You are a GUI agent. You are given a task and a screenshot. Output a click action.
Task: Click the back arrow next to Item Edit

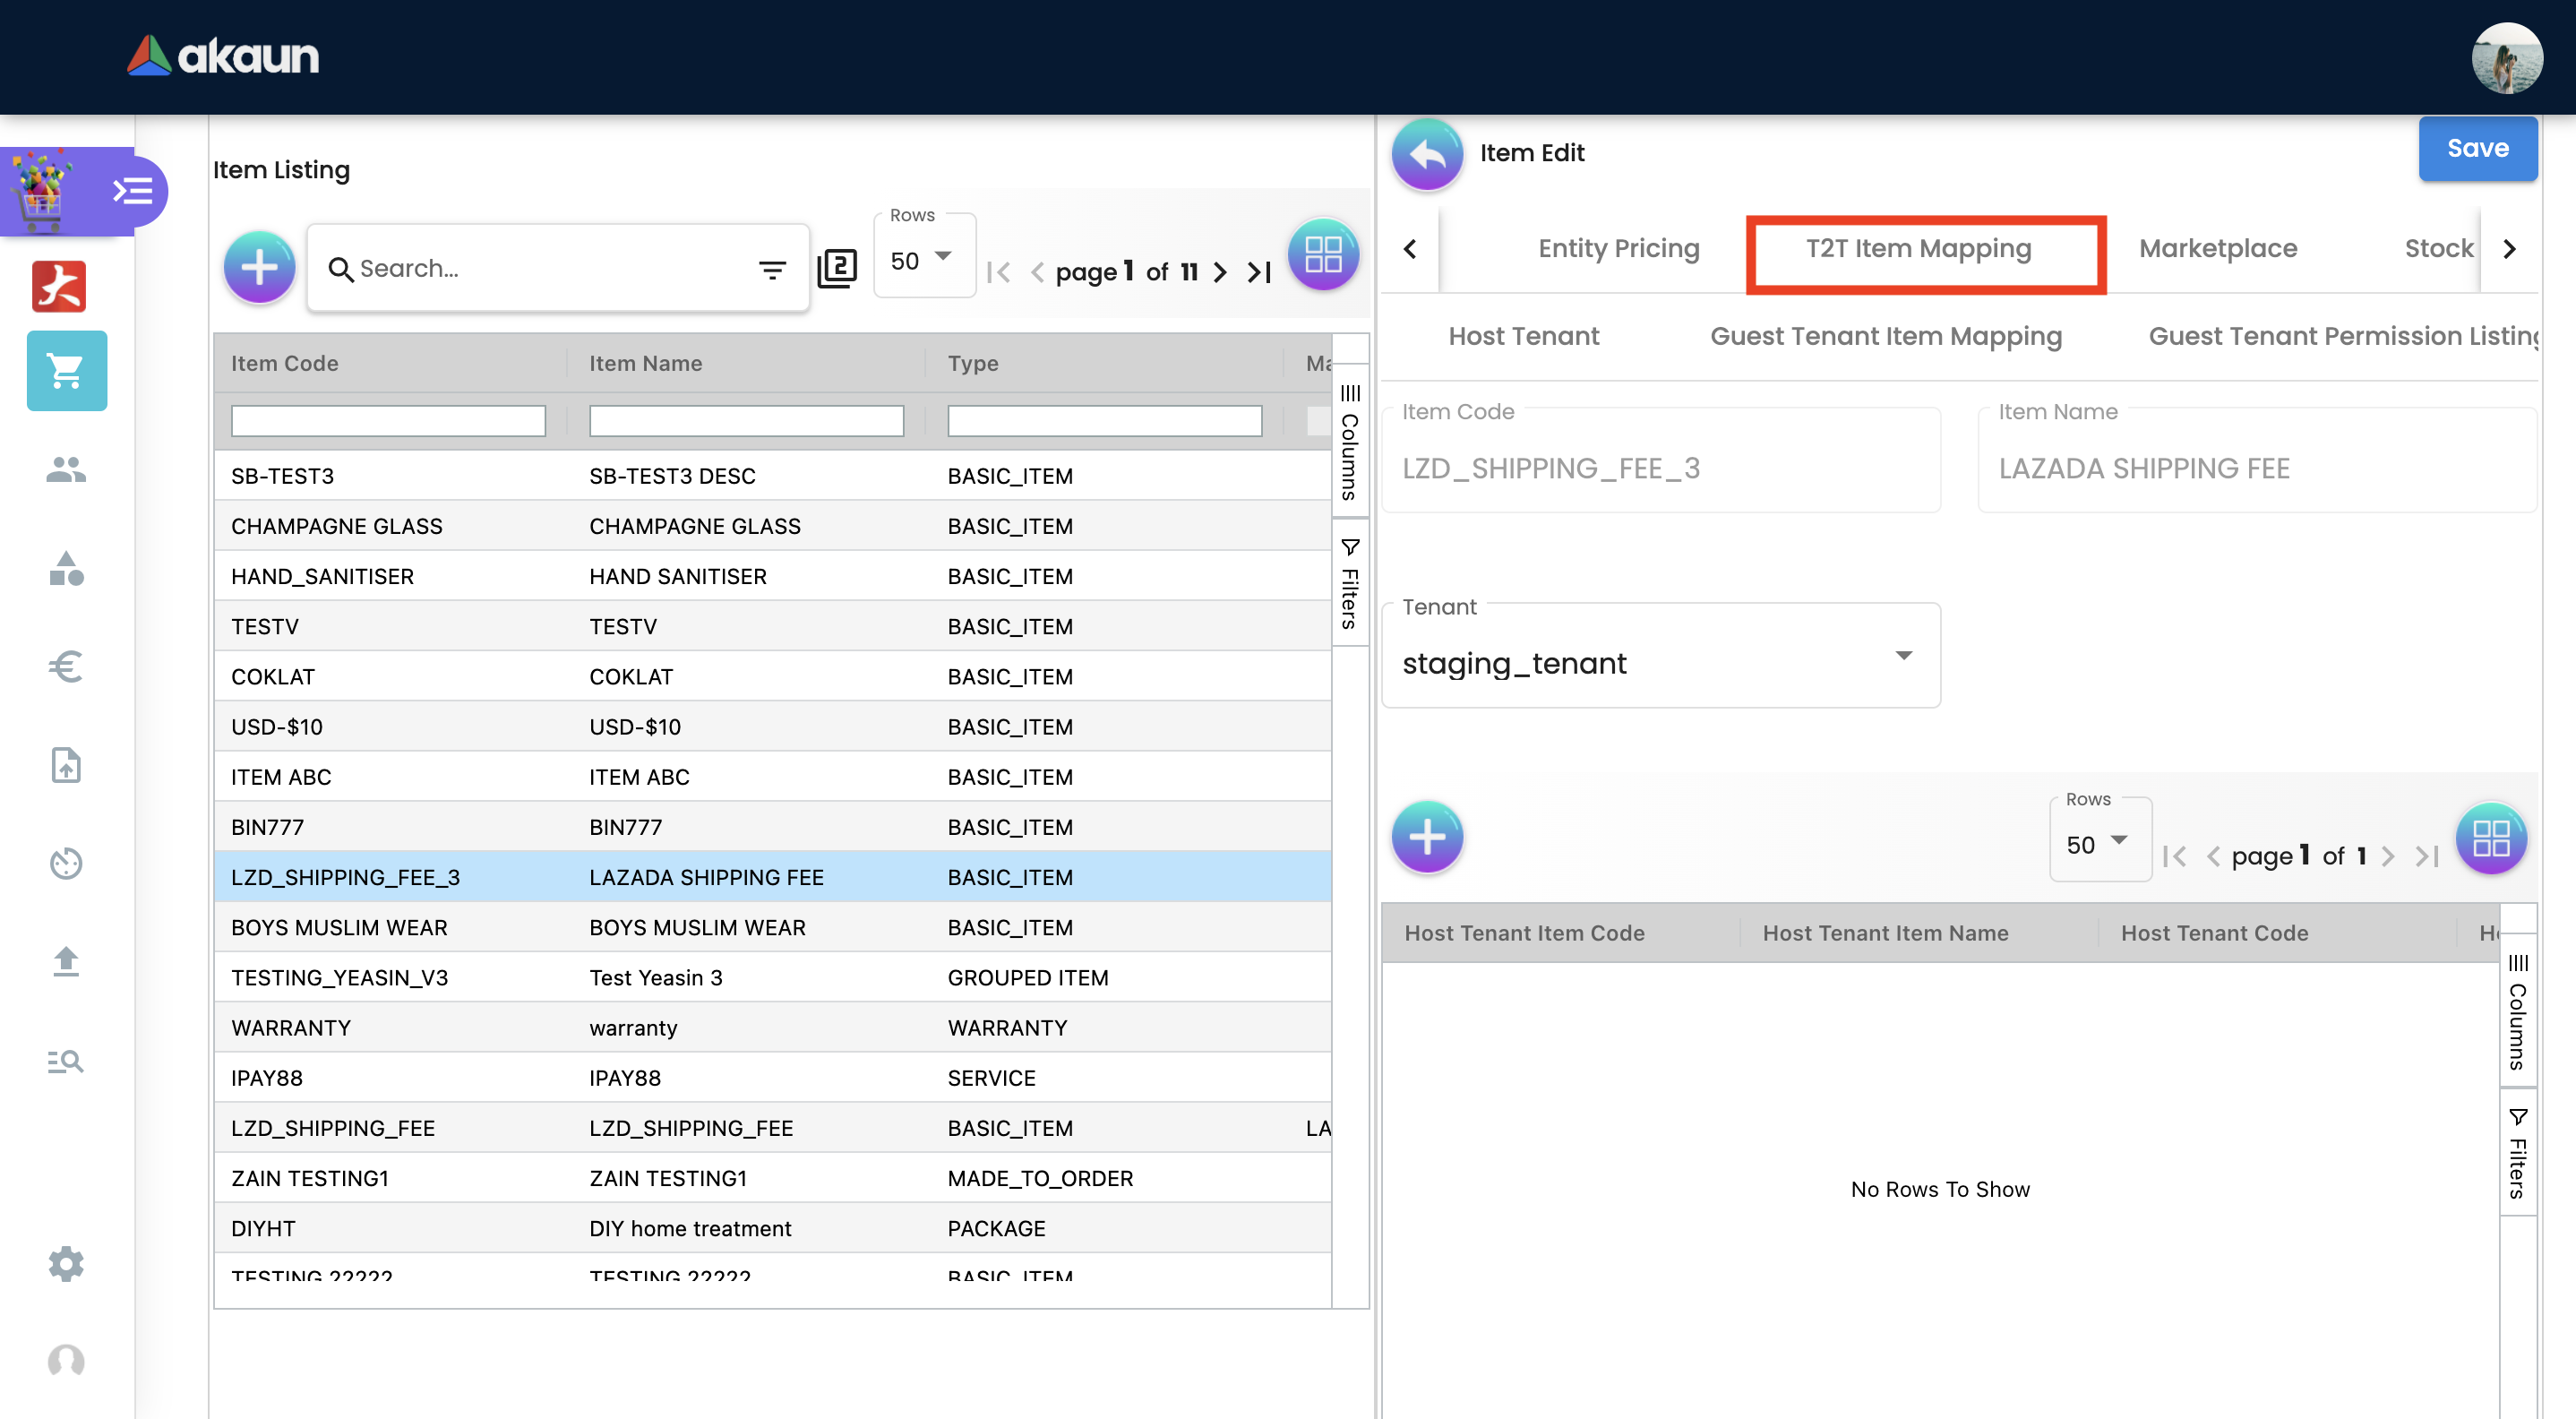click(x=1427, y=154)
